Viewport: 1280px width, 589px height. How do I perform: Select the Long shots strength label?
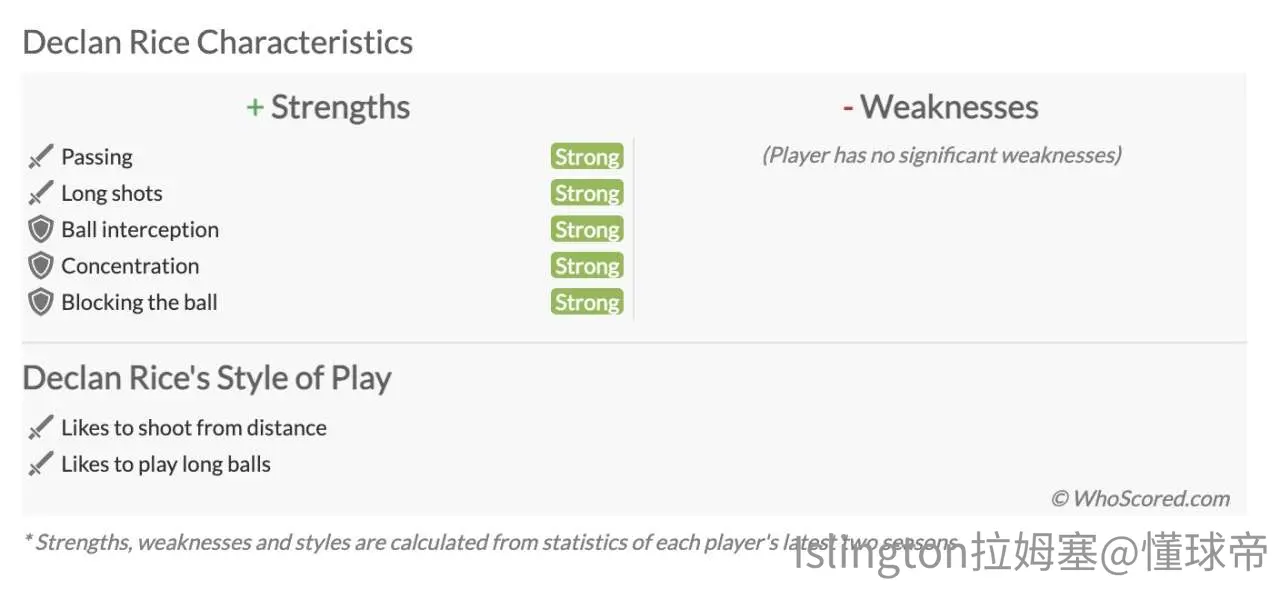click(x=112, y=193)
